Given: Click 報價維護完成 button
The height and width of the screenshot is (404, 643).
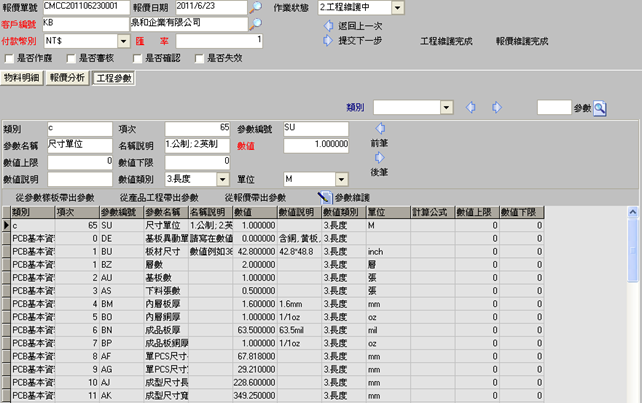Looking at the screenshot, I should pyautogui.click(x=522, y=41).
